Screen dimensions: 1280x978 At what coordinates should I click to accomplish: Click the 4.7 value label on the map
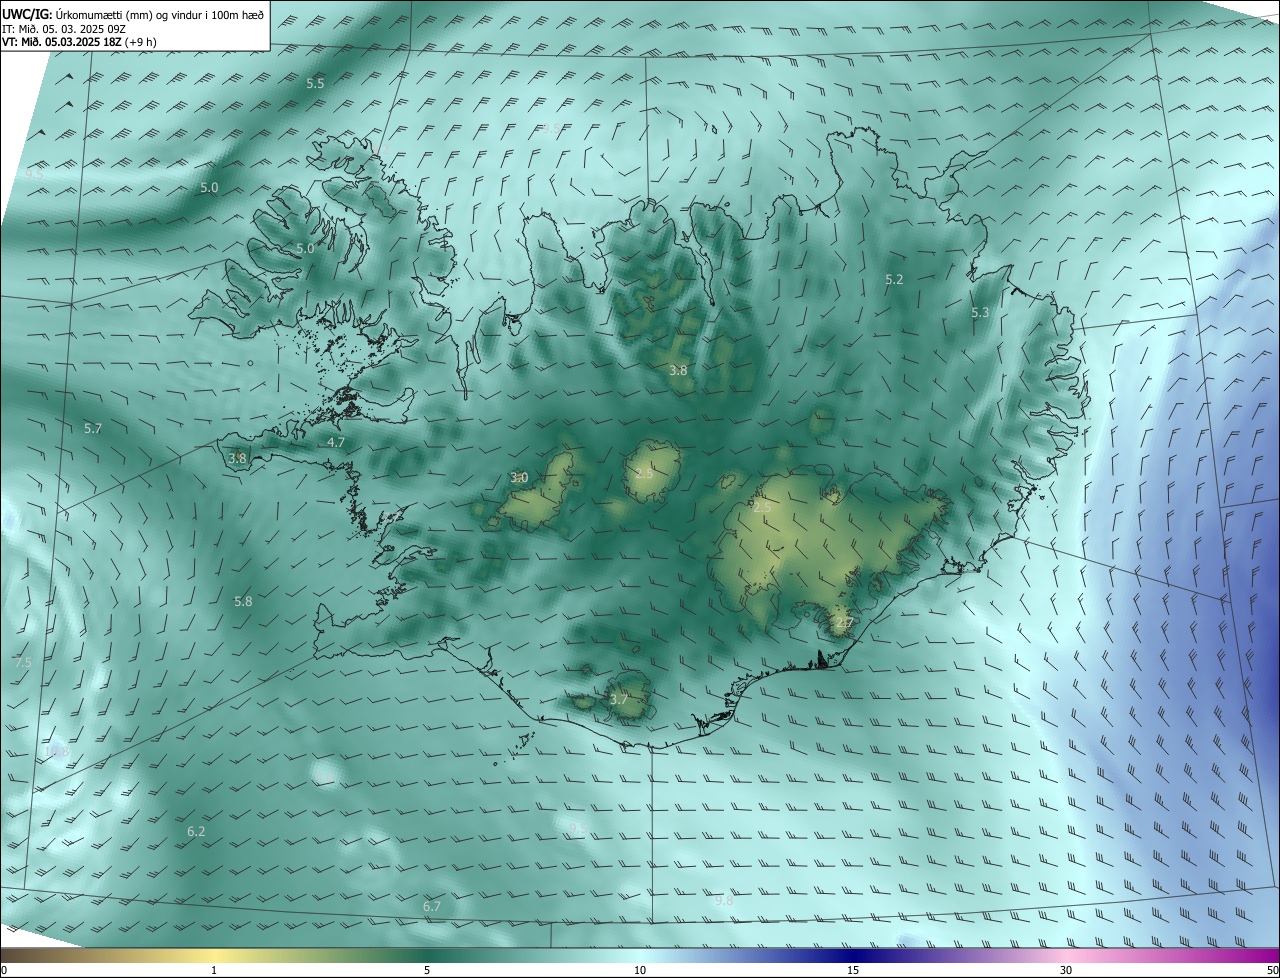point(336,442)
